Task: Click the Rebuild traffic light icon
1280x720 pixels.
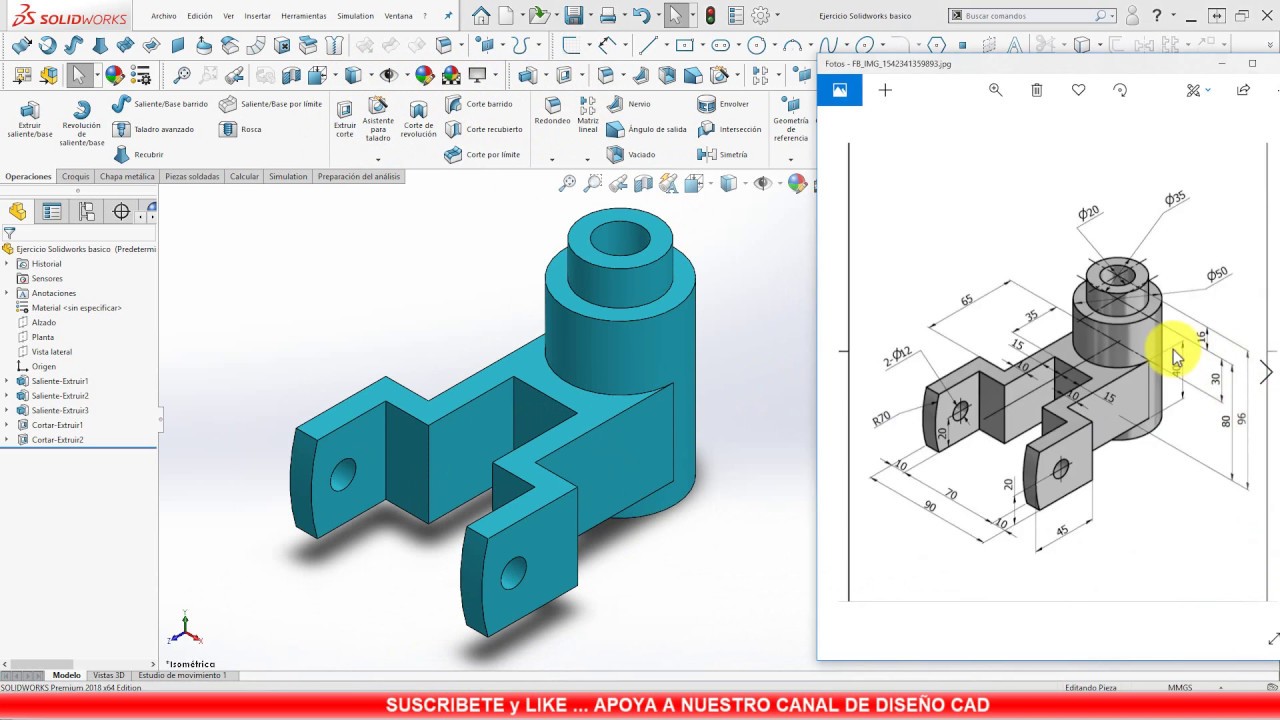Action: tap(711, 15)
